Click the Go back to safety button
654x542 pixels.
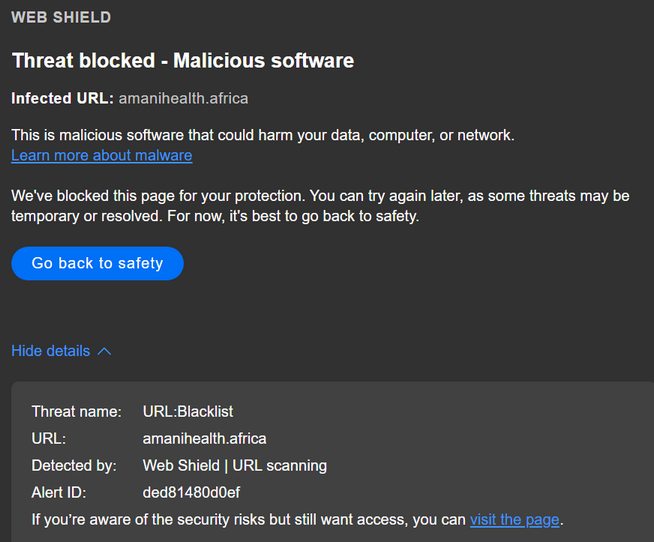pyautogui.click(x=97, y=263)
